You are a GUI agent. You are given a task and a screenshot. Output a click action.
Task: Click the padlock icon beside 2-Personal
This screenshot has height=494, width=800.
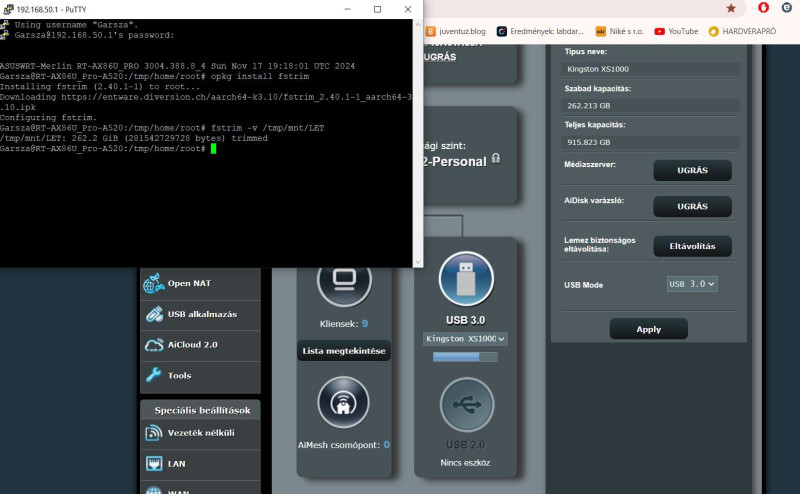coord(496,159)
